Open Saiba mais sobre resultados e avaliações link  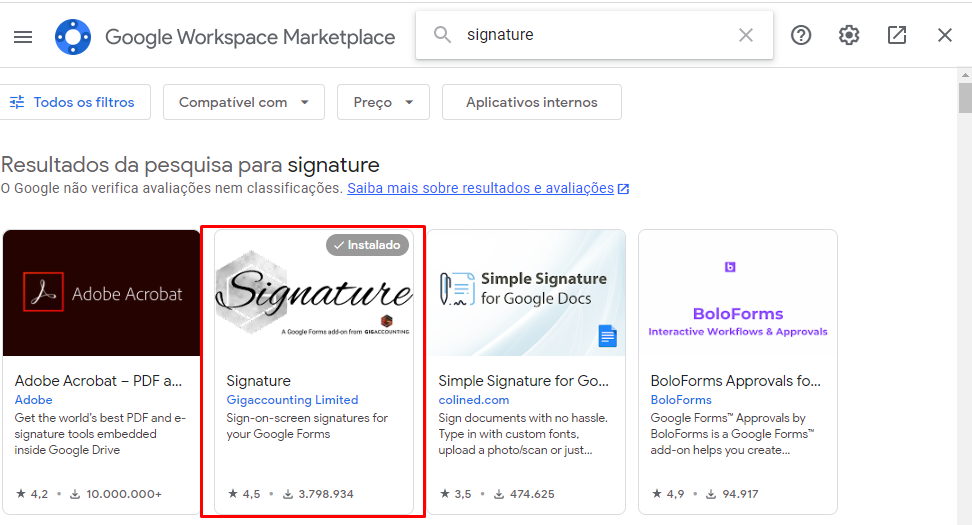tap(488, 188)
